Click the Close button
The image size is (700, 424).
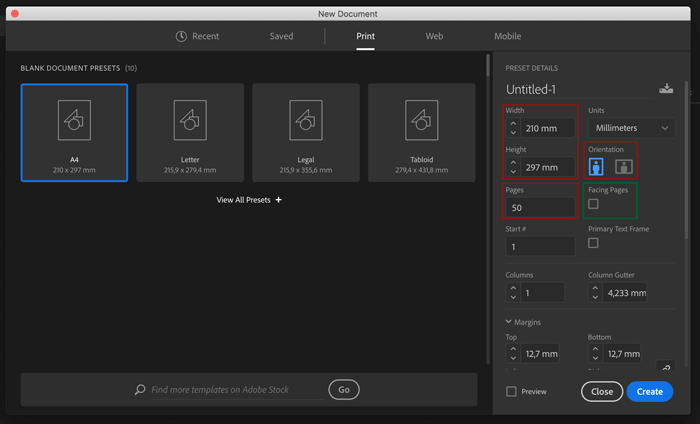point(602,391)
